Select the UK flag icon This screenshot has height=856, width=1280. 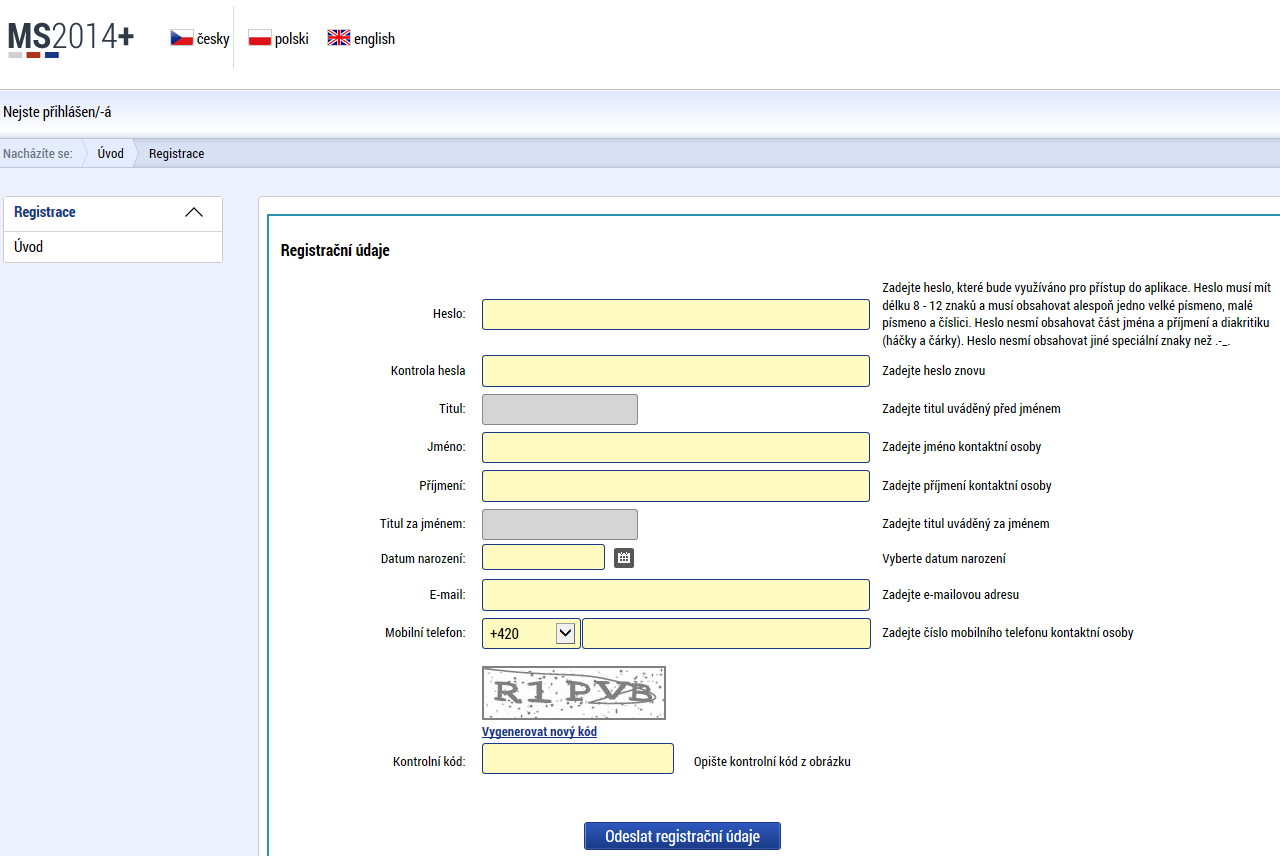tap(339, 38)
